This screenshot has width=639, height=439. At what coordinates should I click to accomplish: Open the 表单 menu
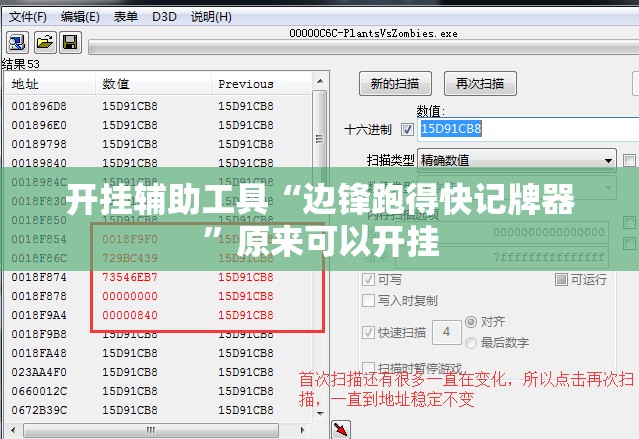[126, 17]
